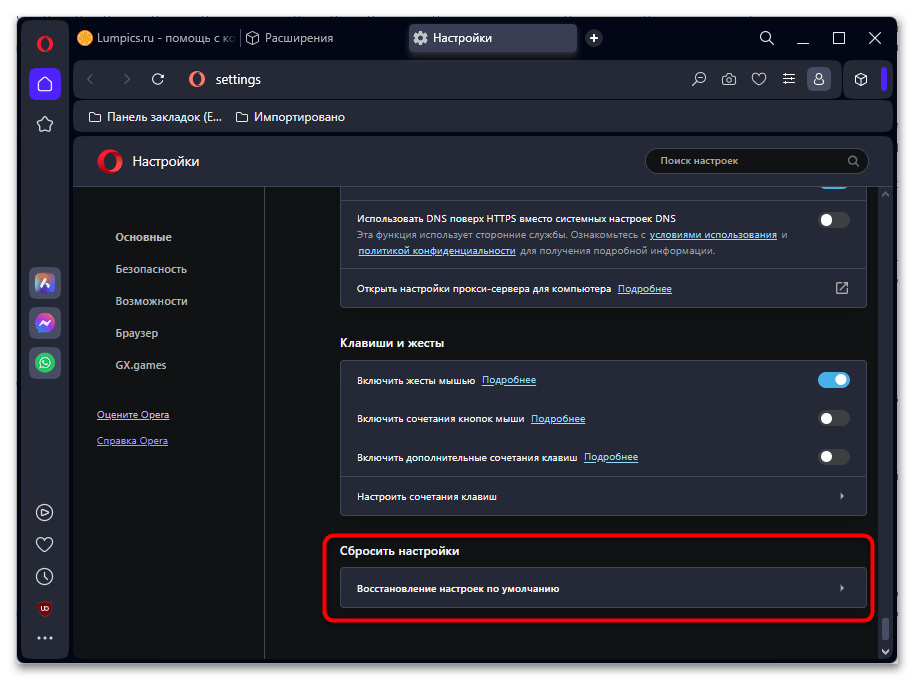Open WhatsApp in the sidebar
Viewport: 914px width, 680px height.
pos(45,363)
